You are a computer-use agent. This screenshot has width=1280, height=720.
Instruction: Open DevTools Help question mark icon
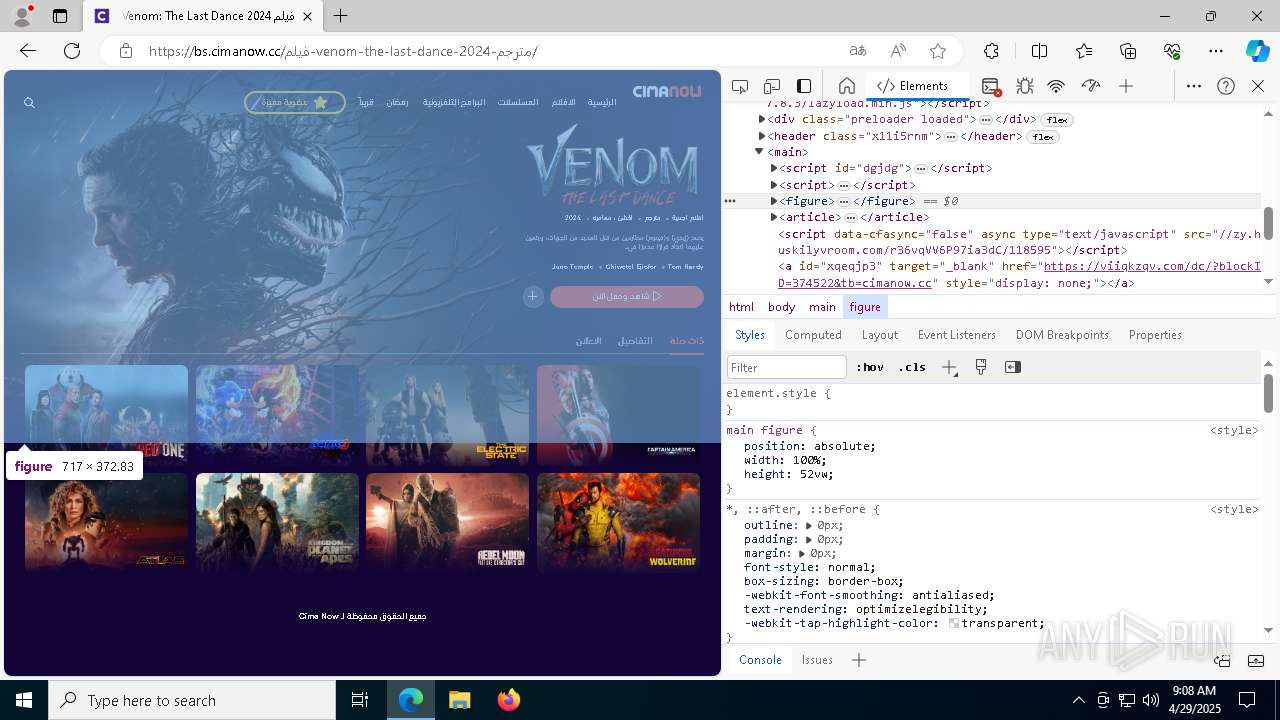click(1226, 86)
